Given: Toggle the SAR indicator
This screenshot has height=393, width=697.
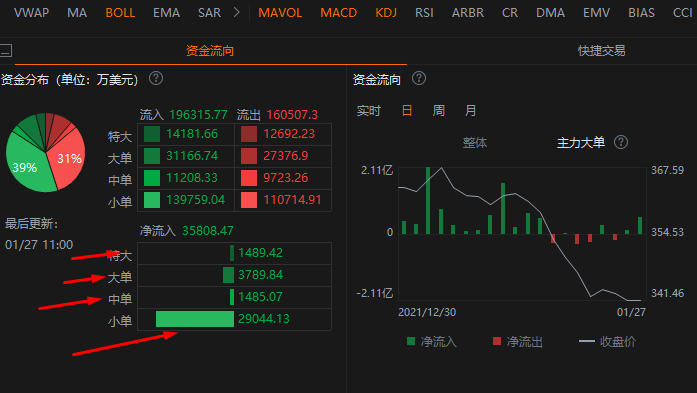Looking at the screenshot, I should coord(209,13).
